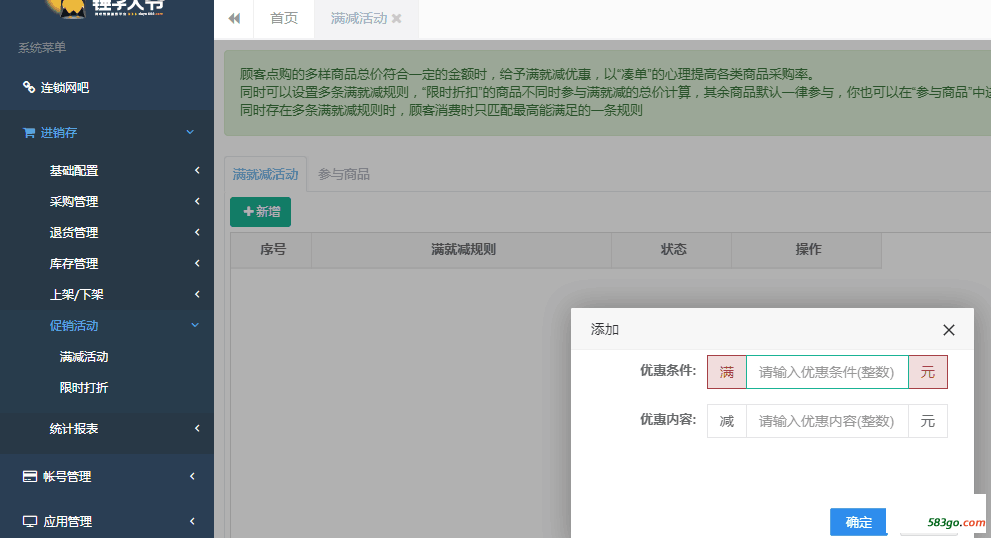Screen dimensions: 991x538
Task: Close the 添加 dialog with X
Action: (x=948, y=330)
